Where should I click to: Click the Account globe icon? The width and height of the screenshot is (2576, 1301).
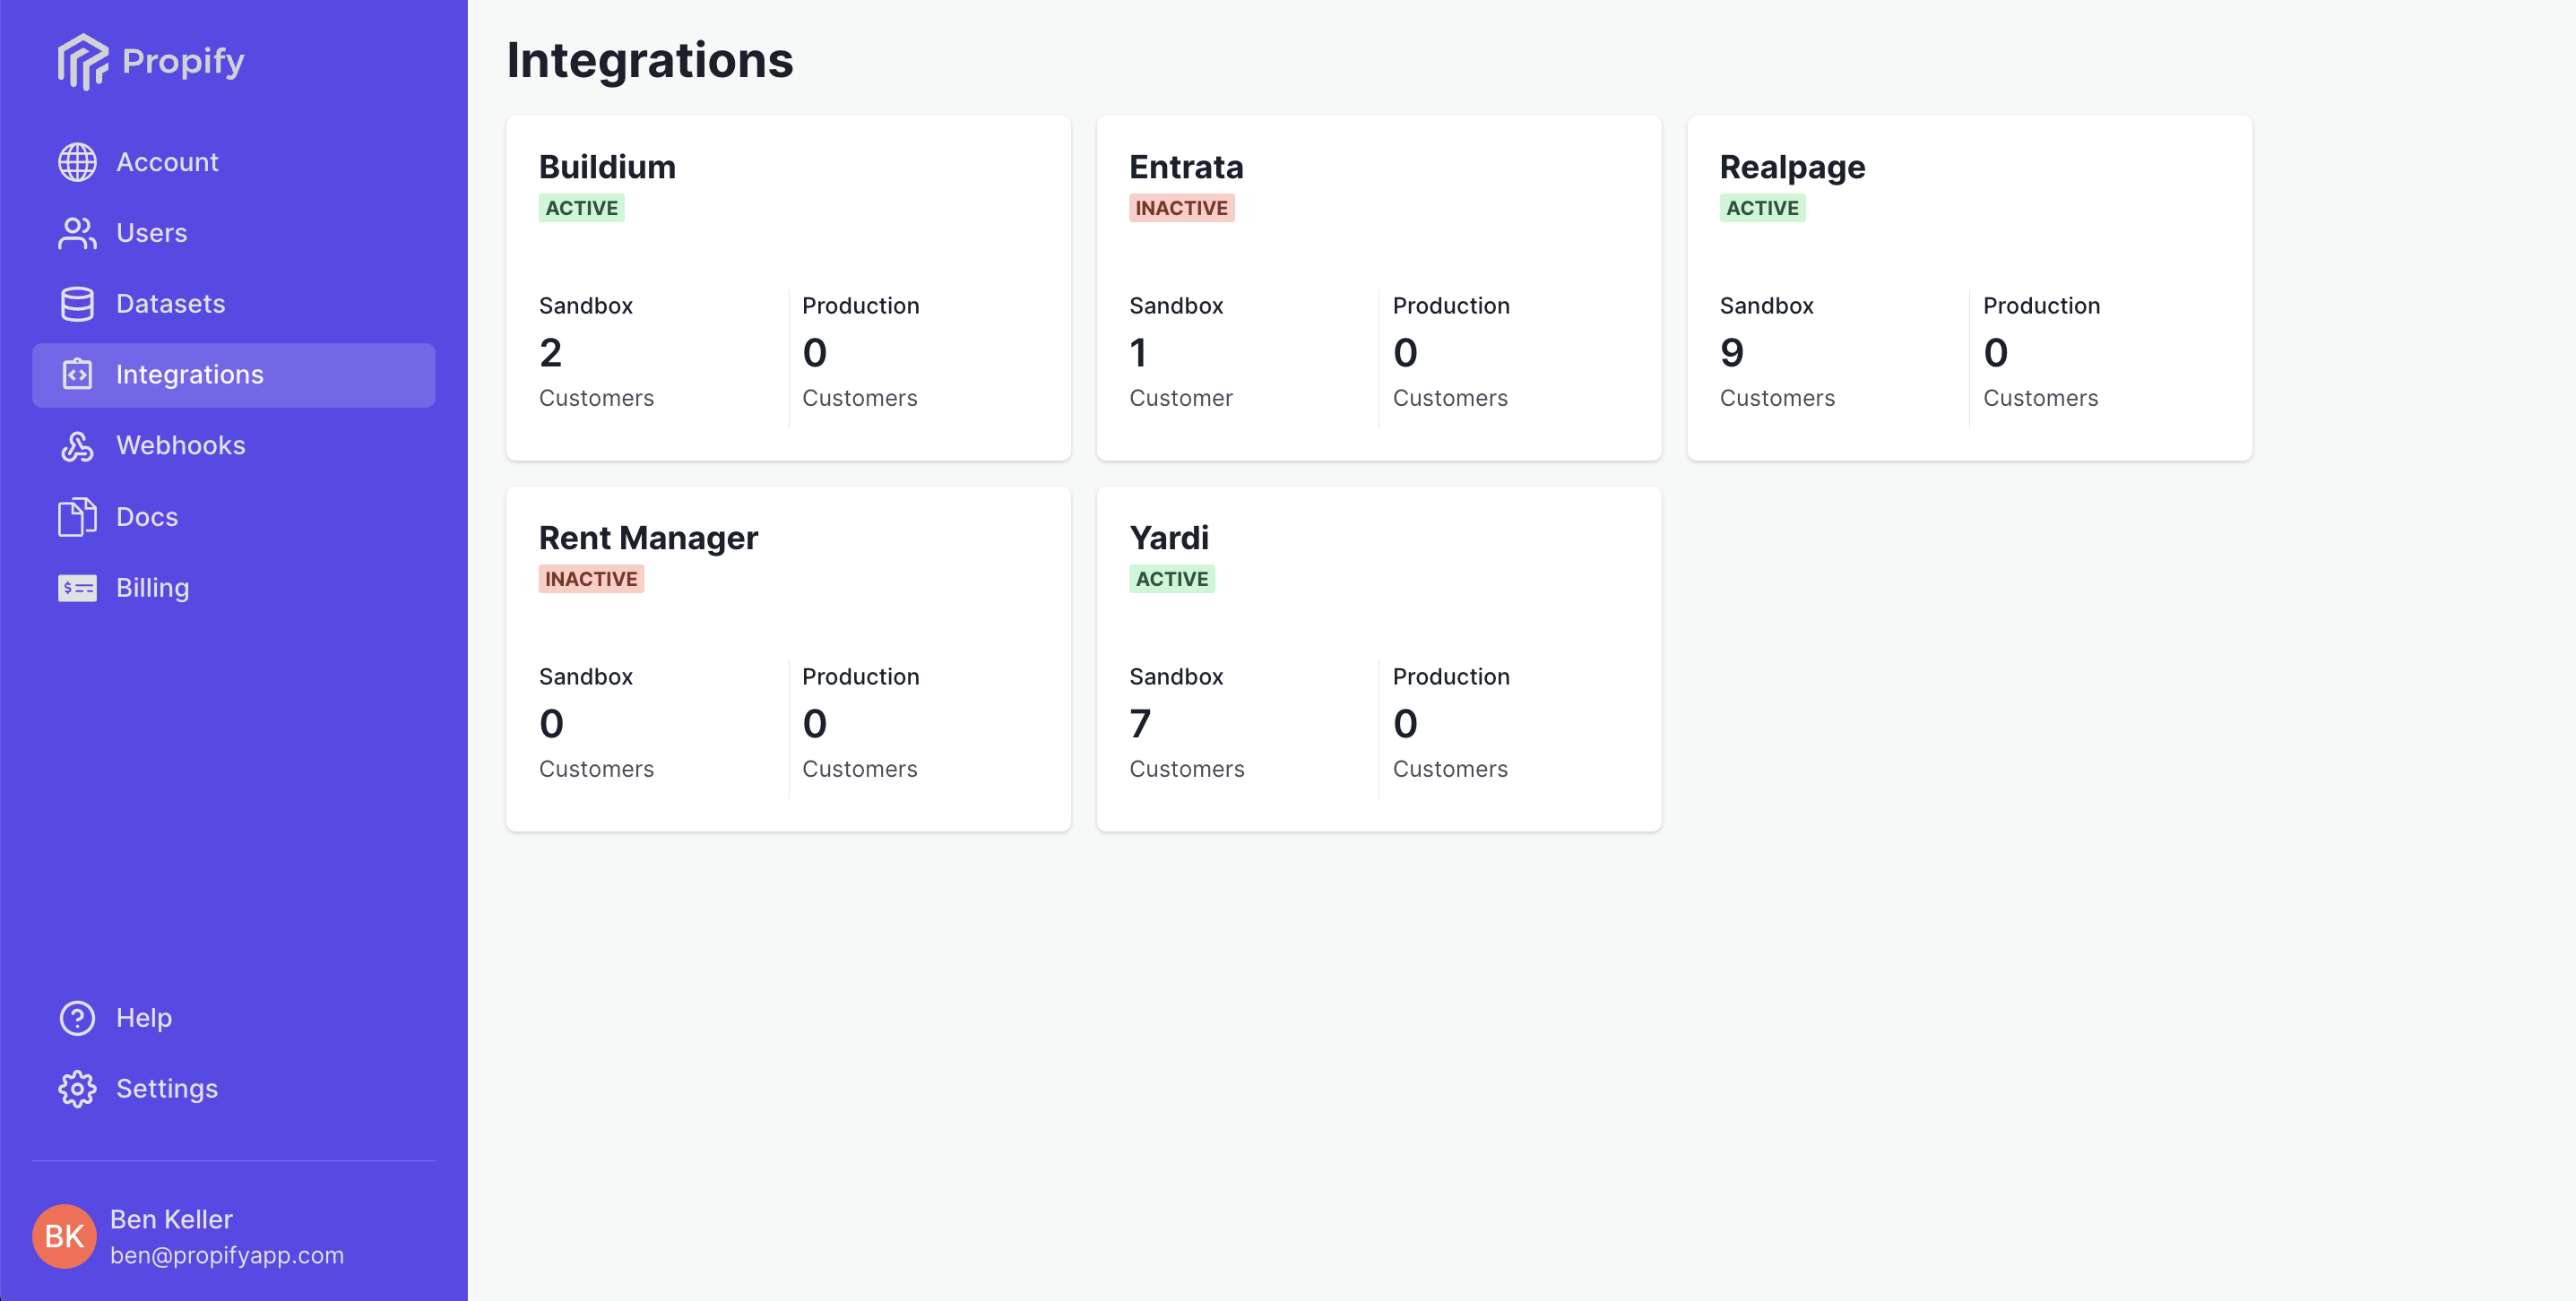point(77,162)
